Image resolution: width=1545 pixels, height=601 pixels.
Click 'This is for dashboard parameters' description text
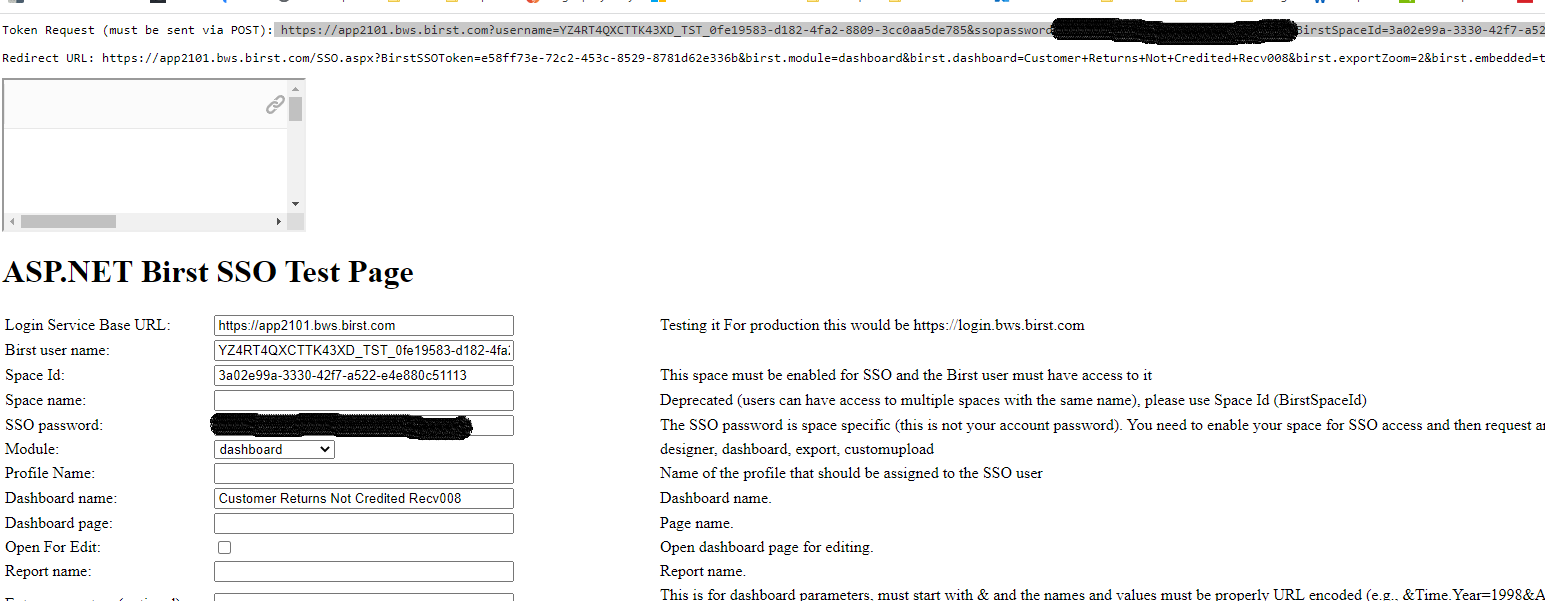[1102, 594]
